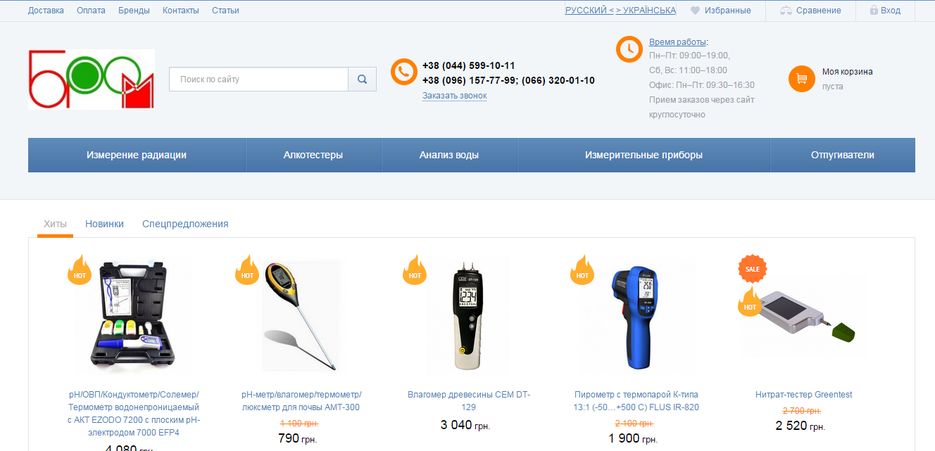Click Вход to log in
The height and width of the screenshot is (451, 935).
tap(891, 10)
